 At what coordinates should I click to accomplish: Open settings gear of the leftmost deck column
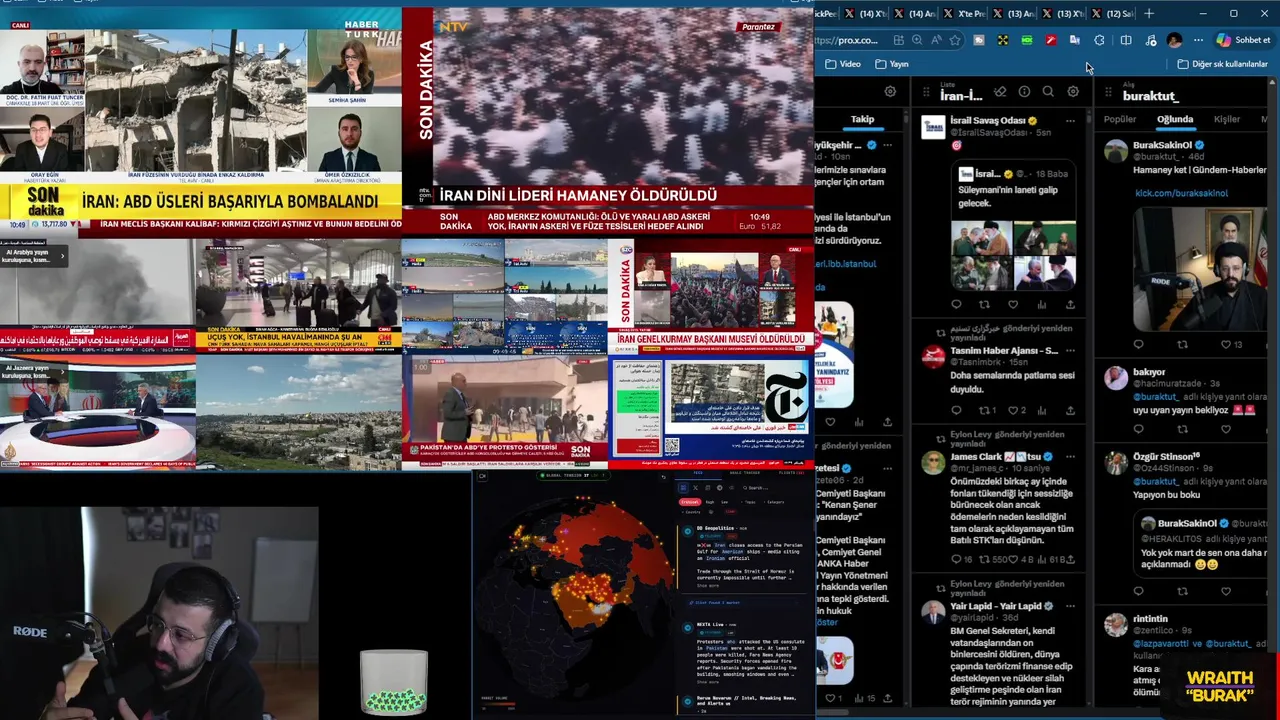(x=890, y=92)
